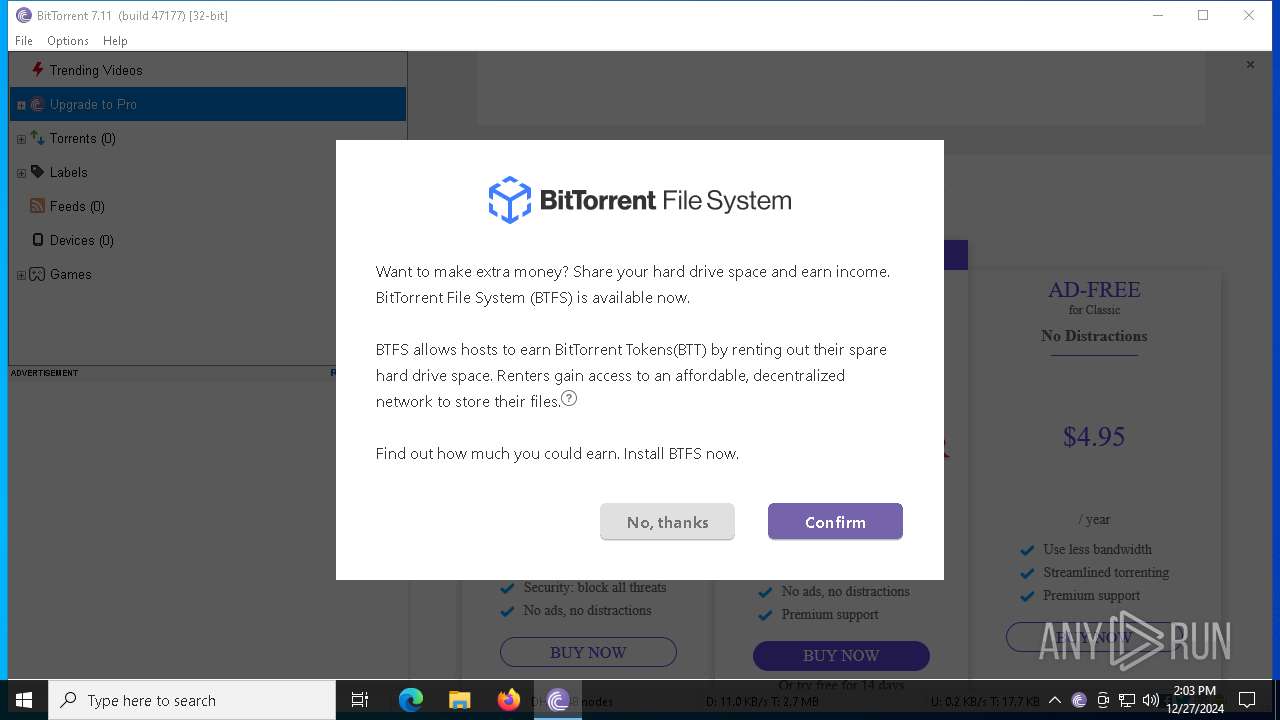Click the Labels tag icon
Screen dimensions: 1280x720
point(38,172)
